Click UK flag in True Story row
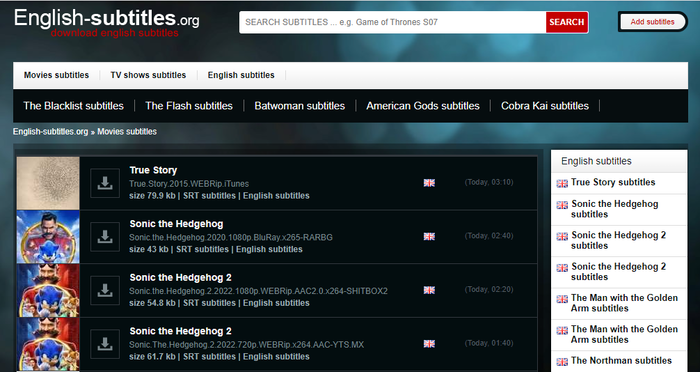 pyautogui.click(x=429, y=183)
